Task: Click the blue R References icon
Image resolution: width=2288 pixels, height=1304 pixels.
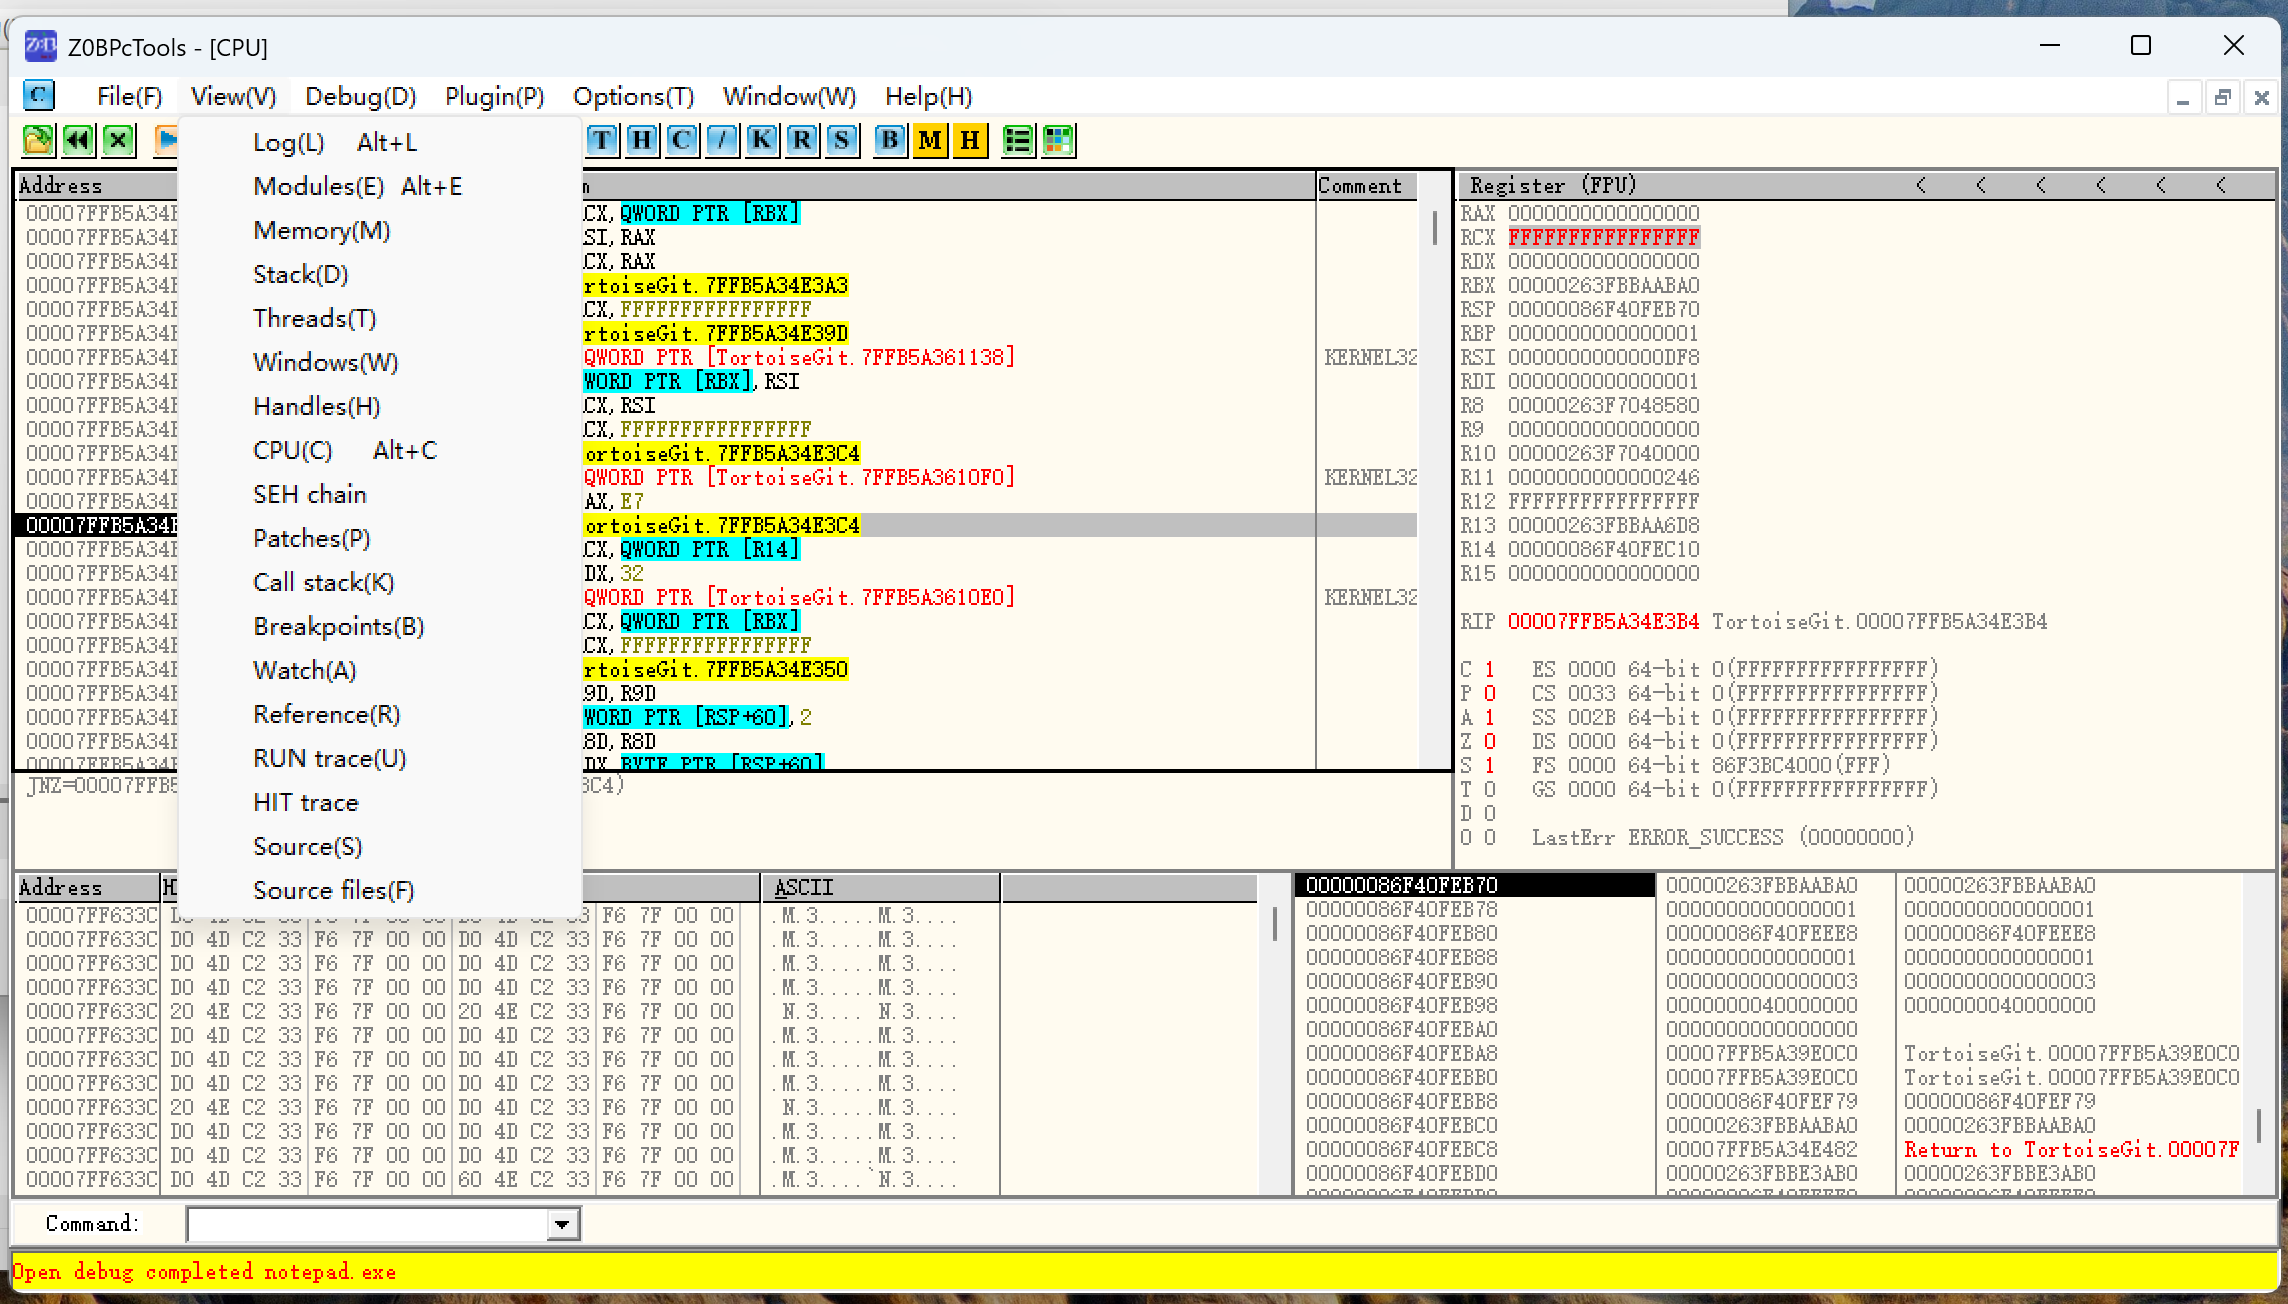Action: click(802, 140)
